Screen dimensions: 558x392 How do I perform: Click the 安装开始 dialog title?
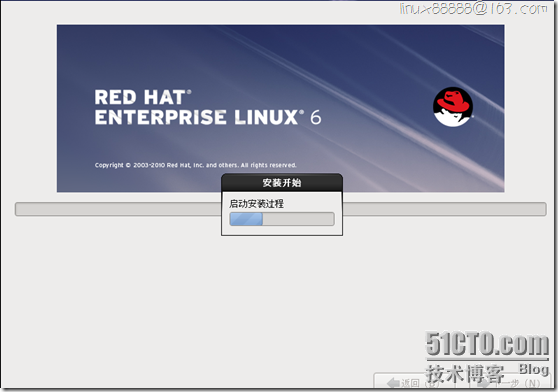(282, 183)
